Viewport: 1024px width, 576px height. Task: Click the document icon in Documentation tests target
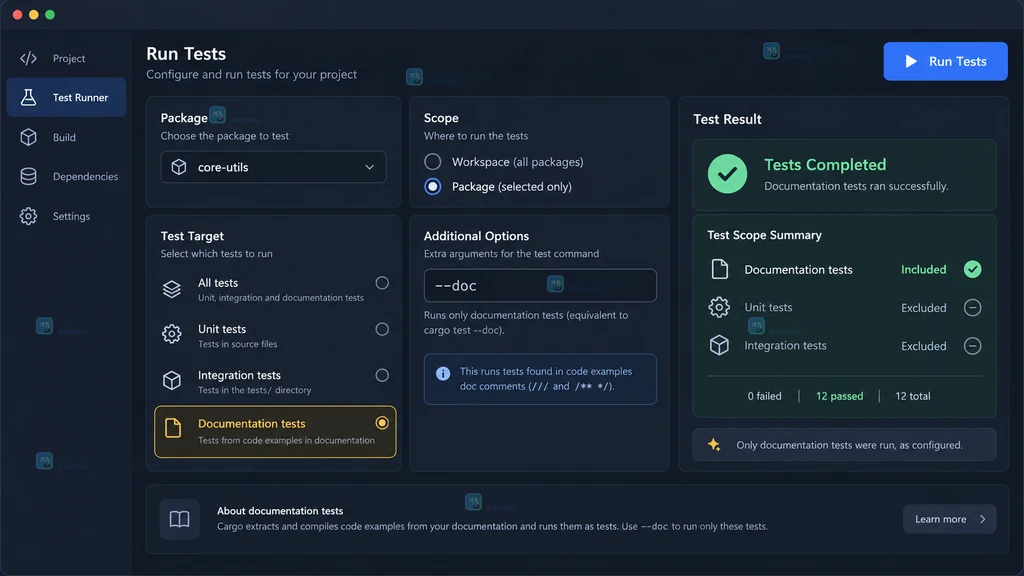click(x=173, y=428)
